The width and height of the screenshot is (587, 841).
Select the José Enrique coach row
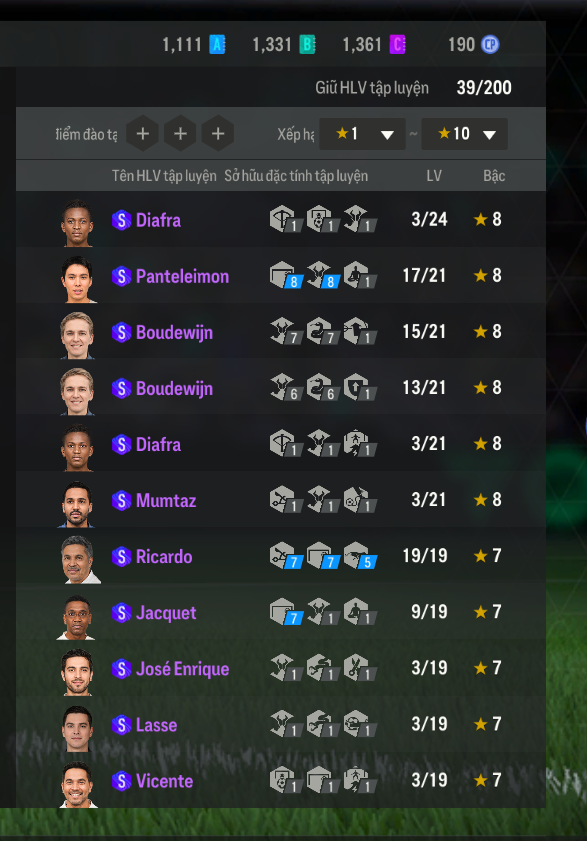[x=281, y=669]
